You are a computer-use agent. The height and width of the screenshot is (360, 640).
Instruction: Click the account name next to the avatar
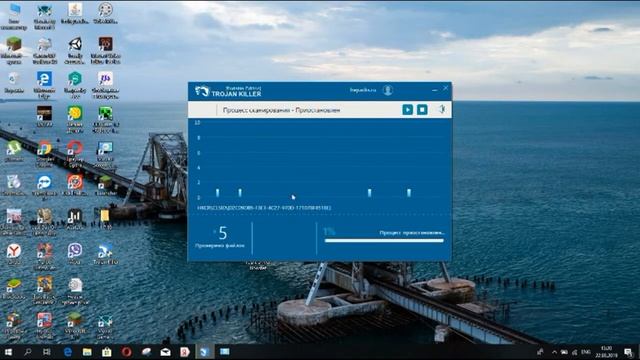[x=363, y=90]
